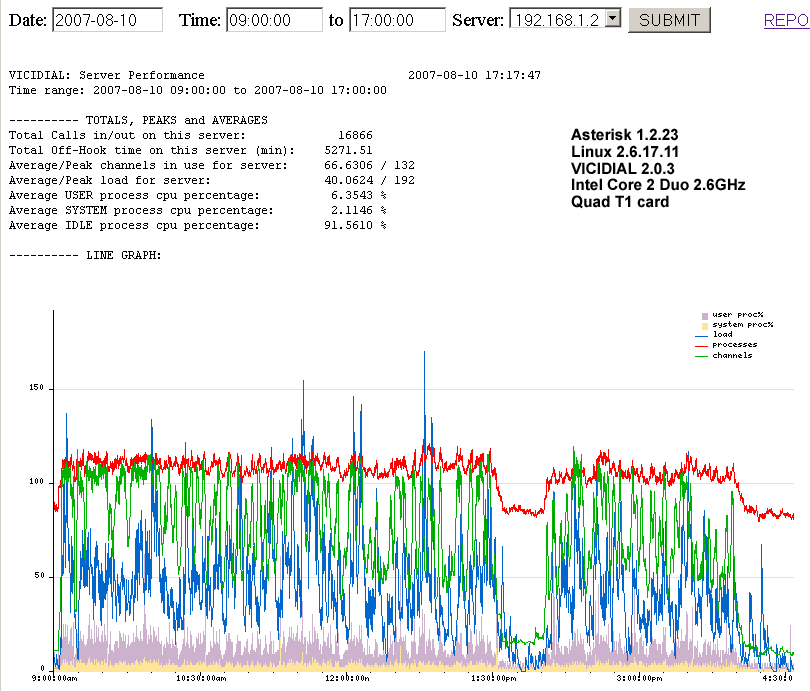The height and width of the screenshot is (691, 810).
Task: Click the 50 y-axis label
Action: (39, 576)
